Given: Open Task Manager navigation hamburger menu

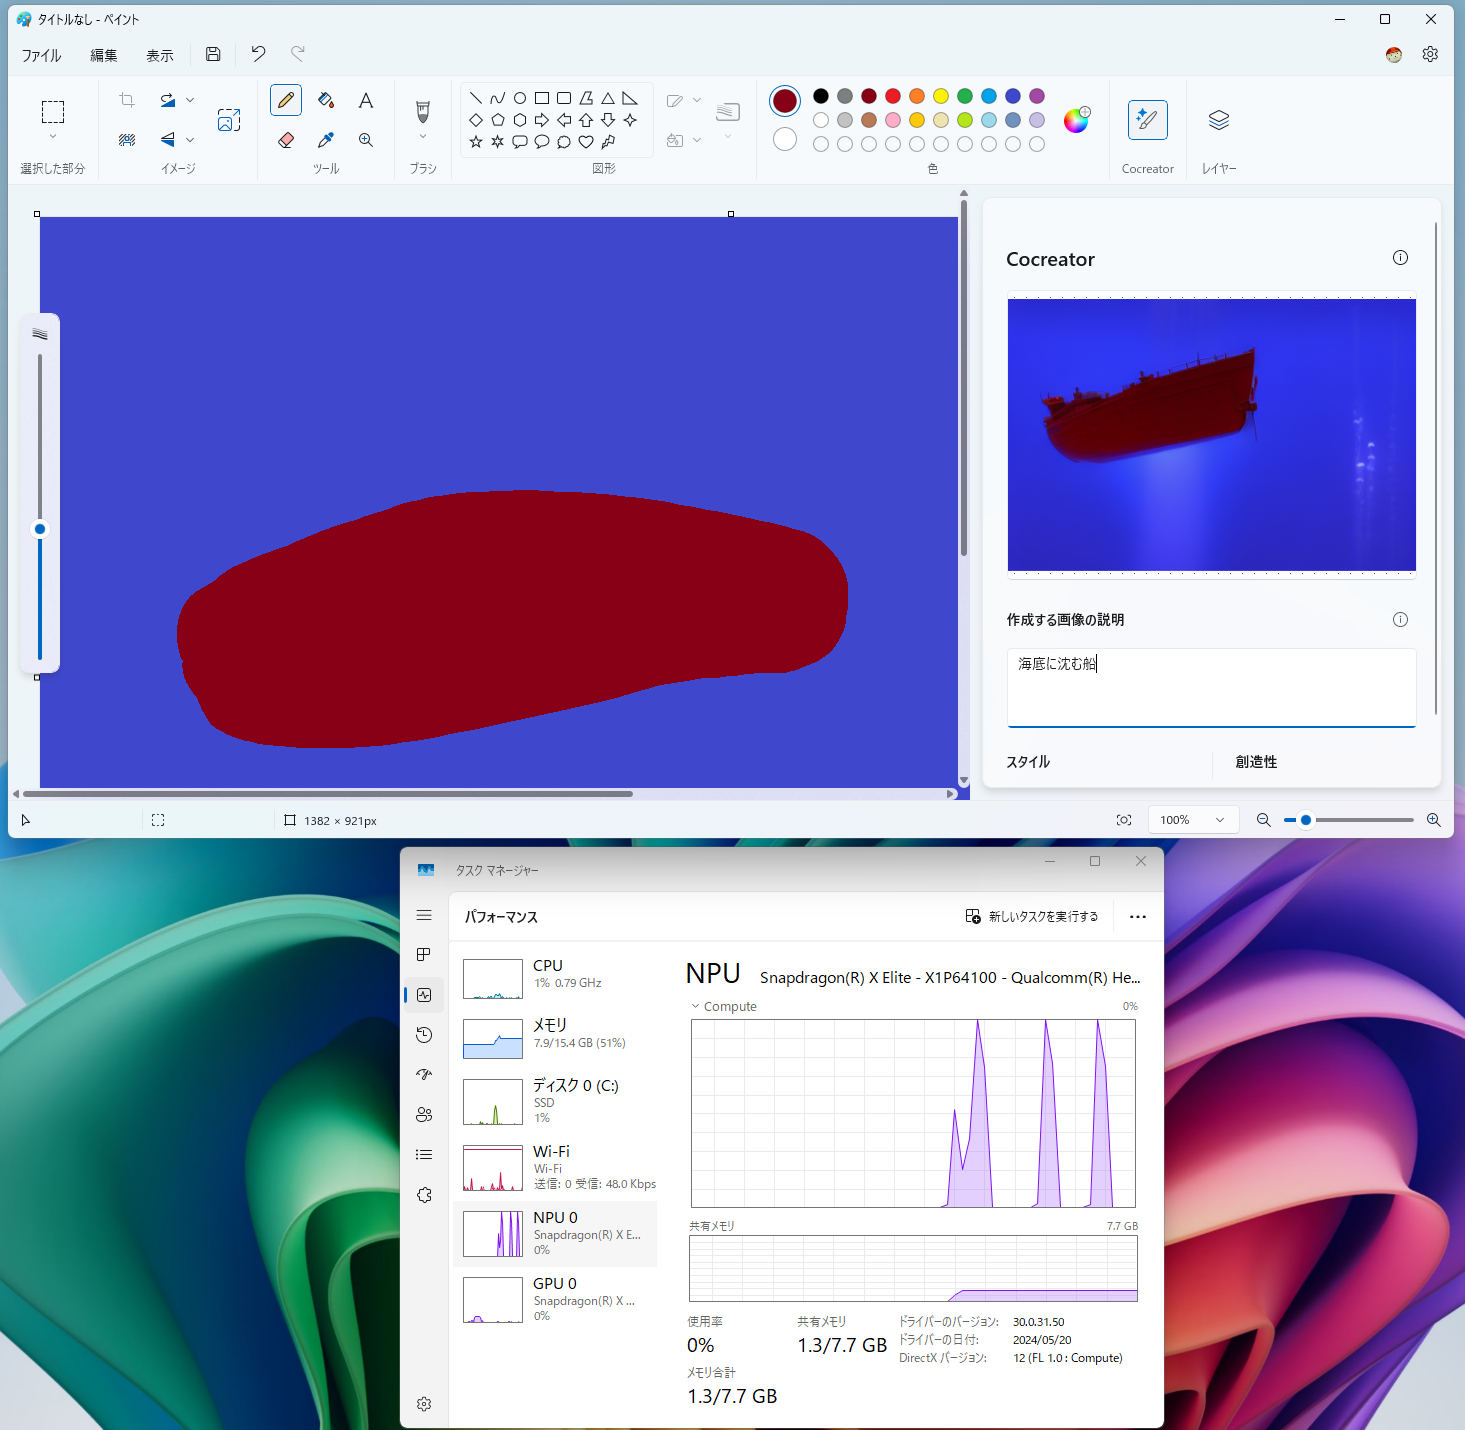Looking at the screenshot, I should point(424,915).
